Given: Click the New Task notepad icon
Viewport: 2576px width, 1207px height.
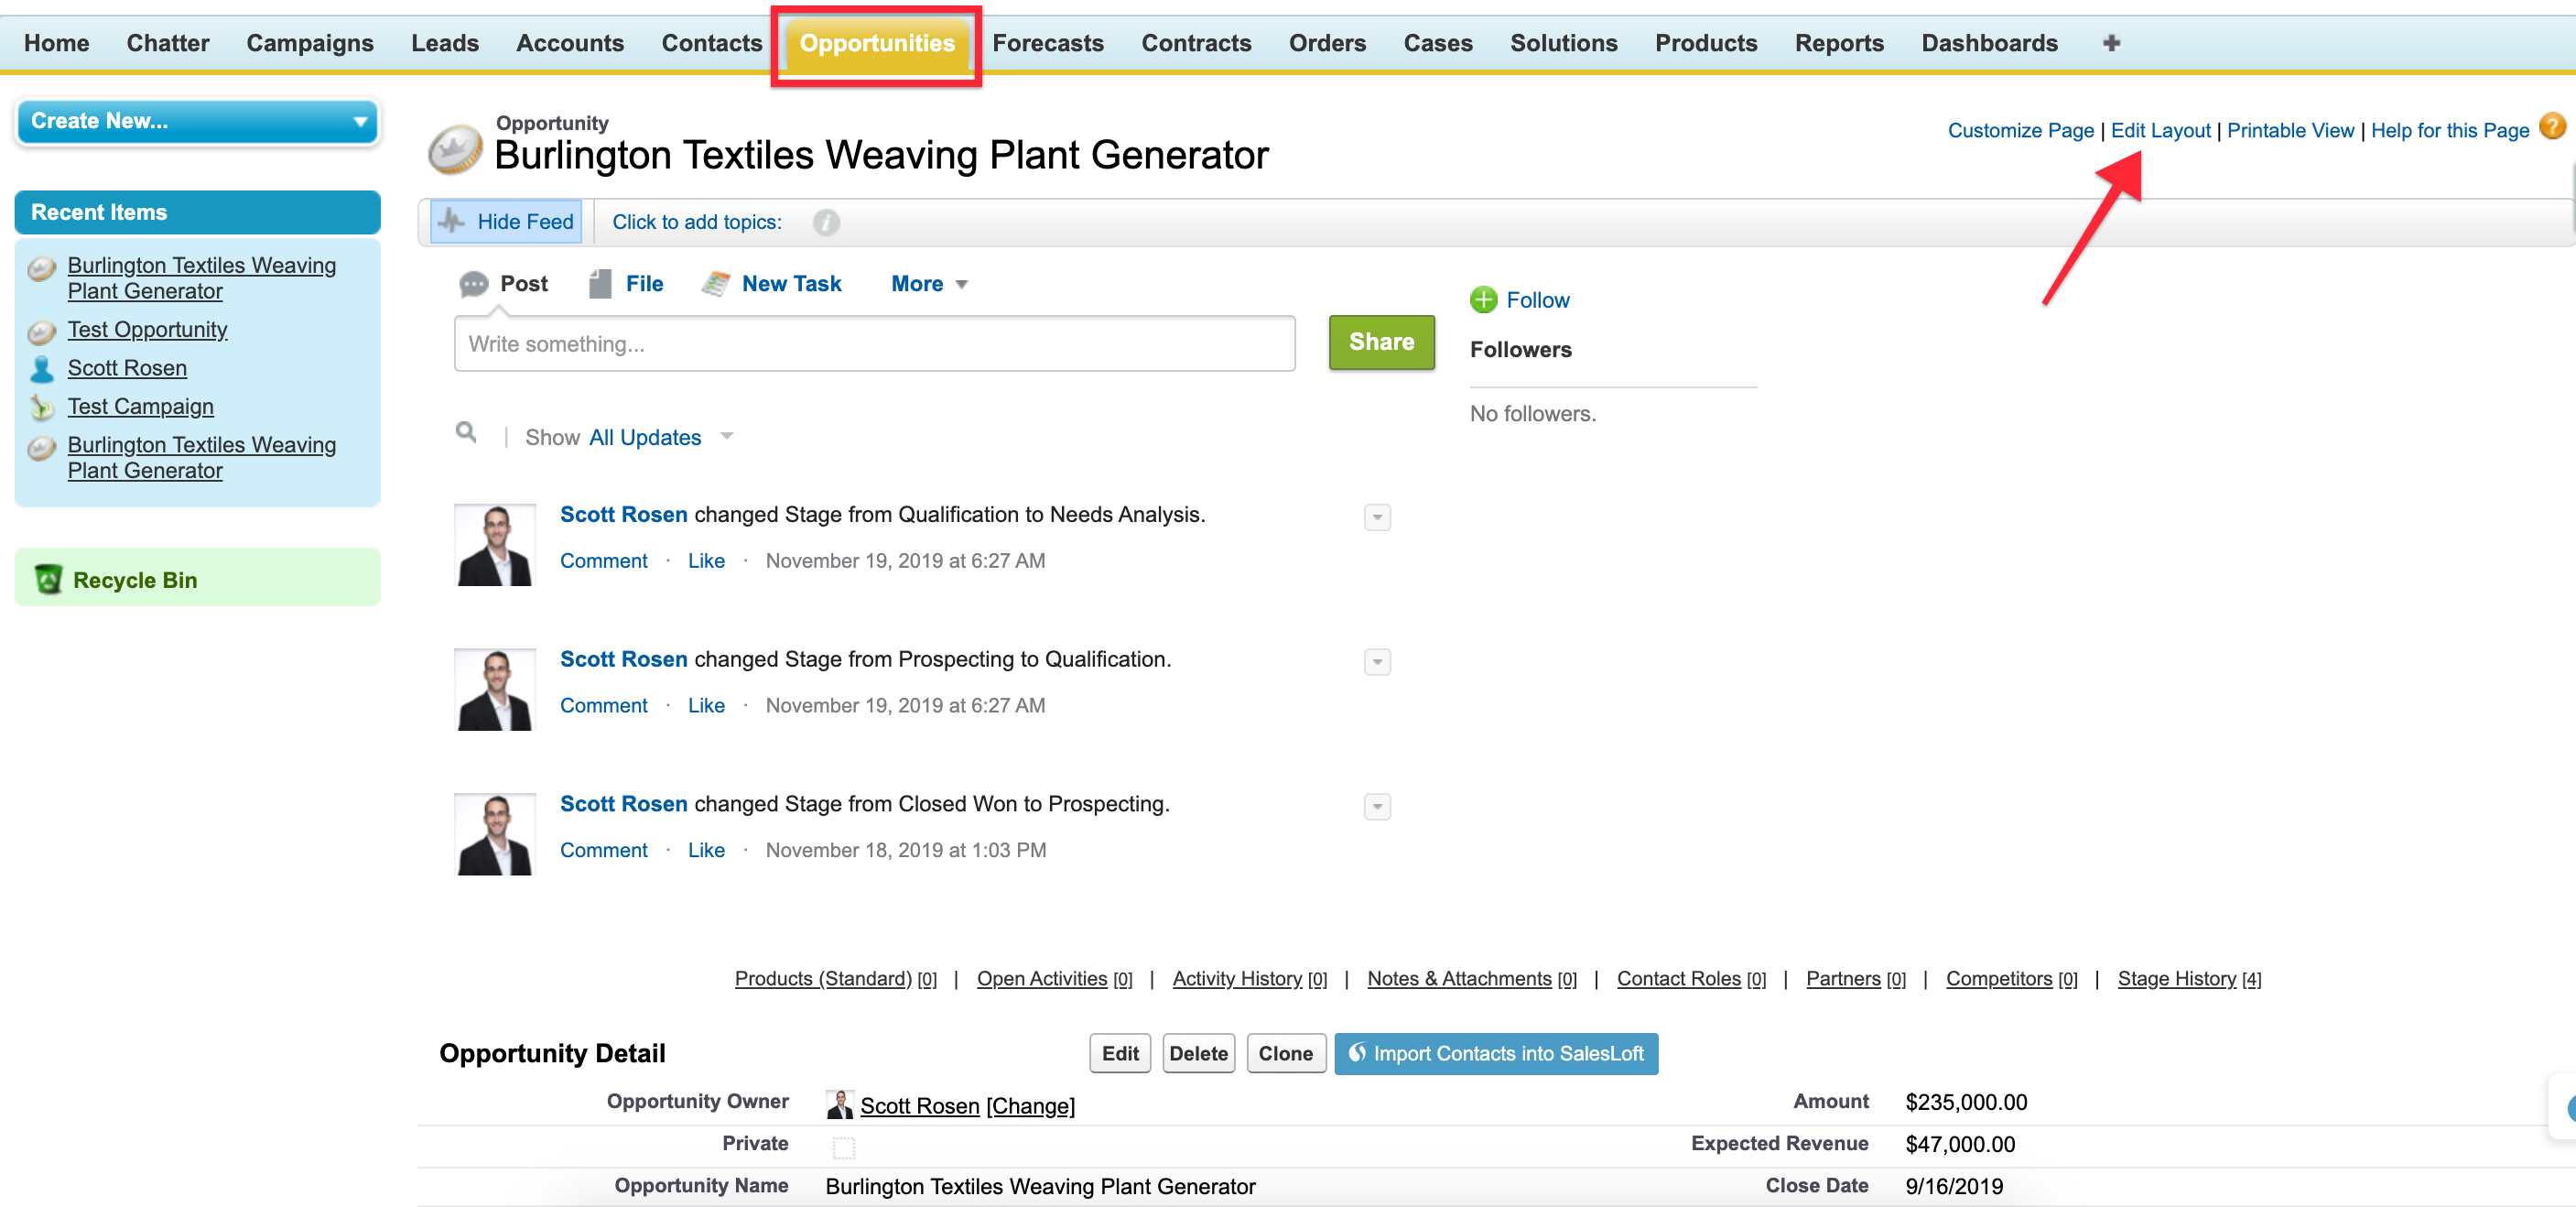Looking at the screenshot, I should [715, 284].
